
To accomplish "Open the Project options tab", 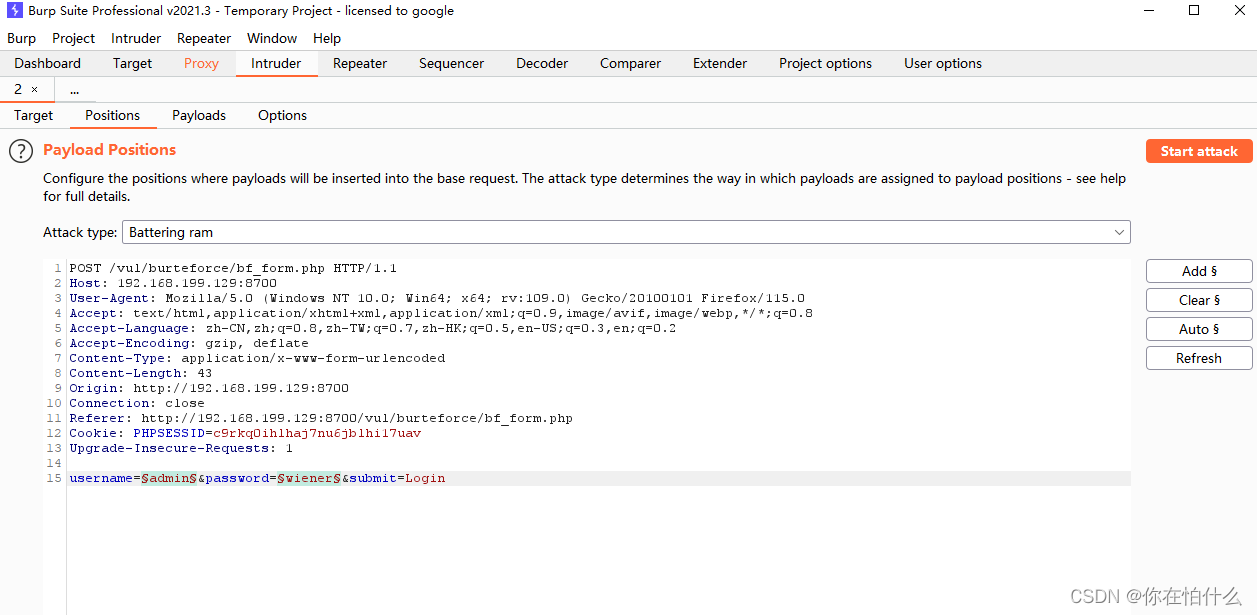I will 825,63.
